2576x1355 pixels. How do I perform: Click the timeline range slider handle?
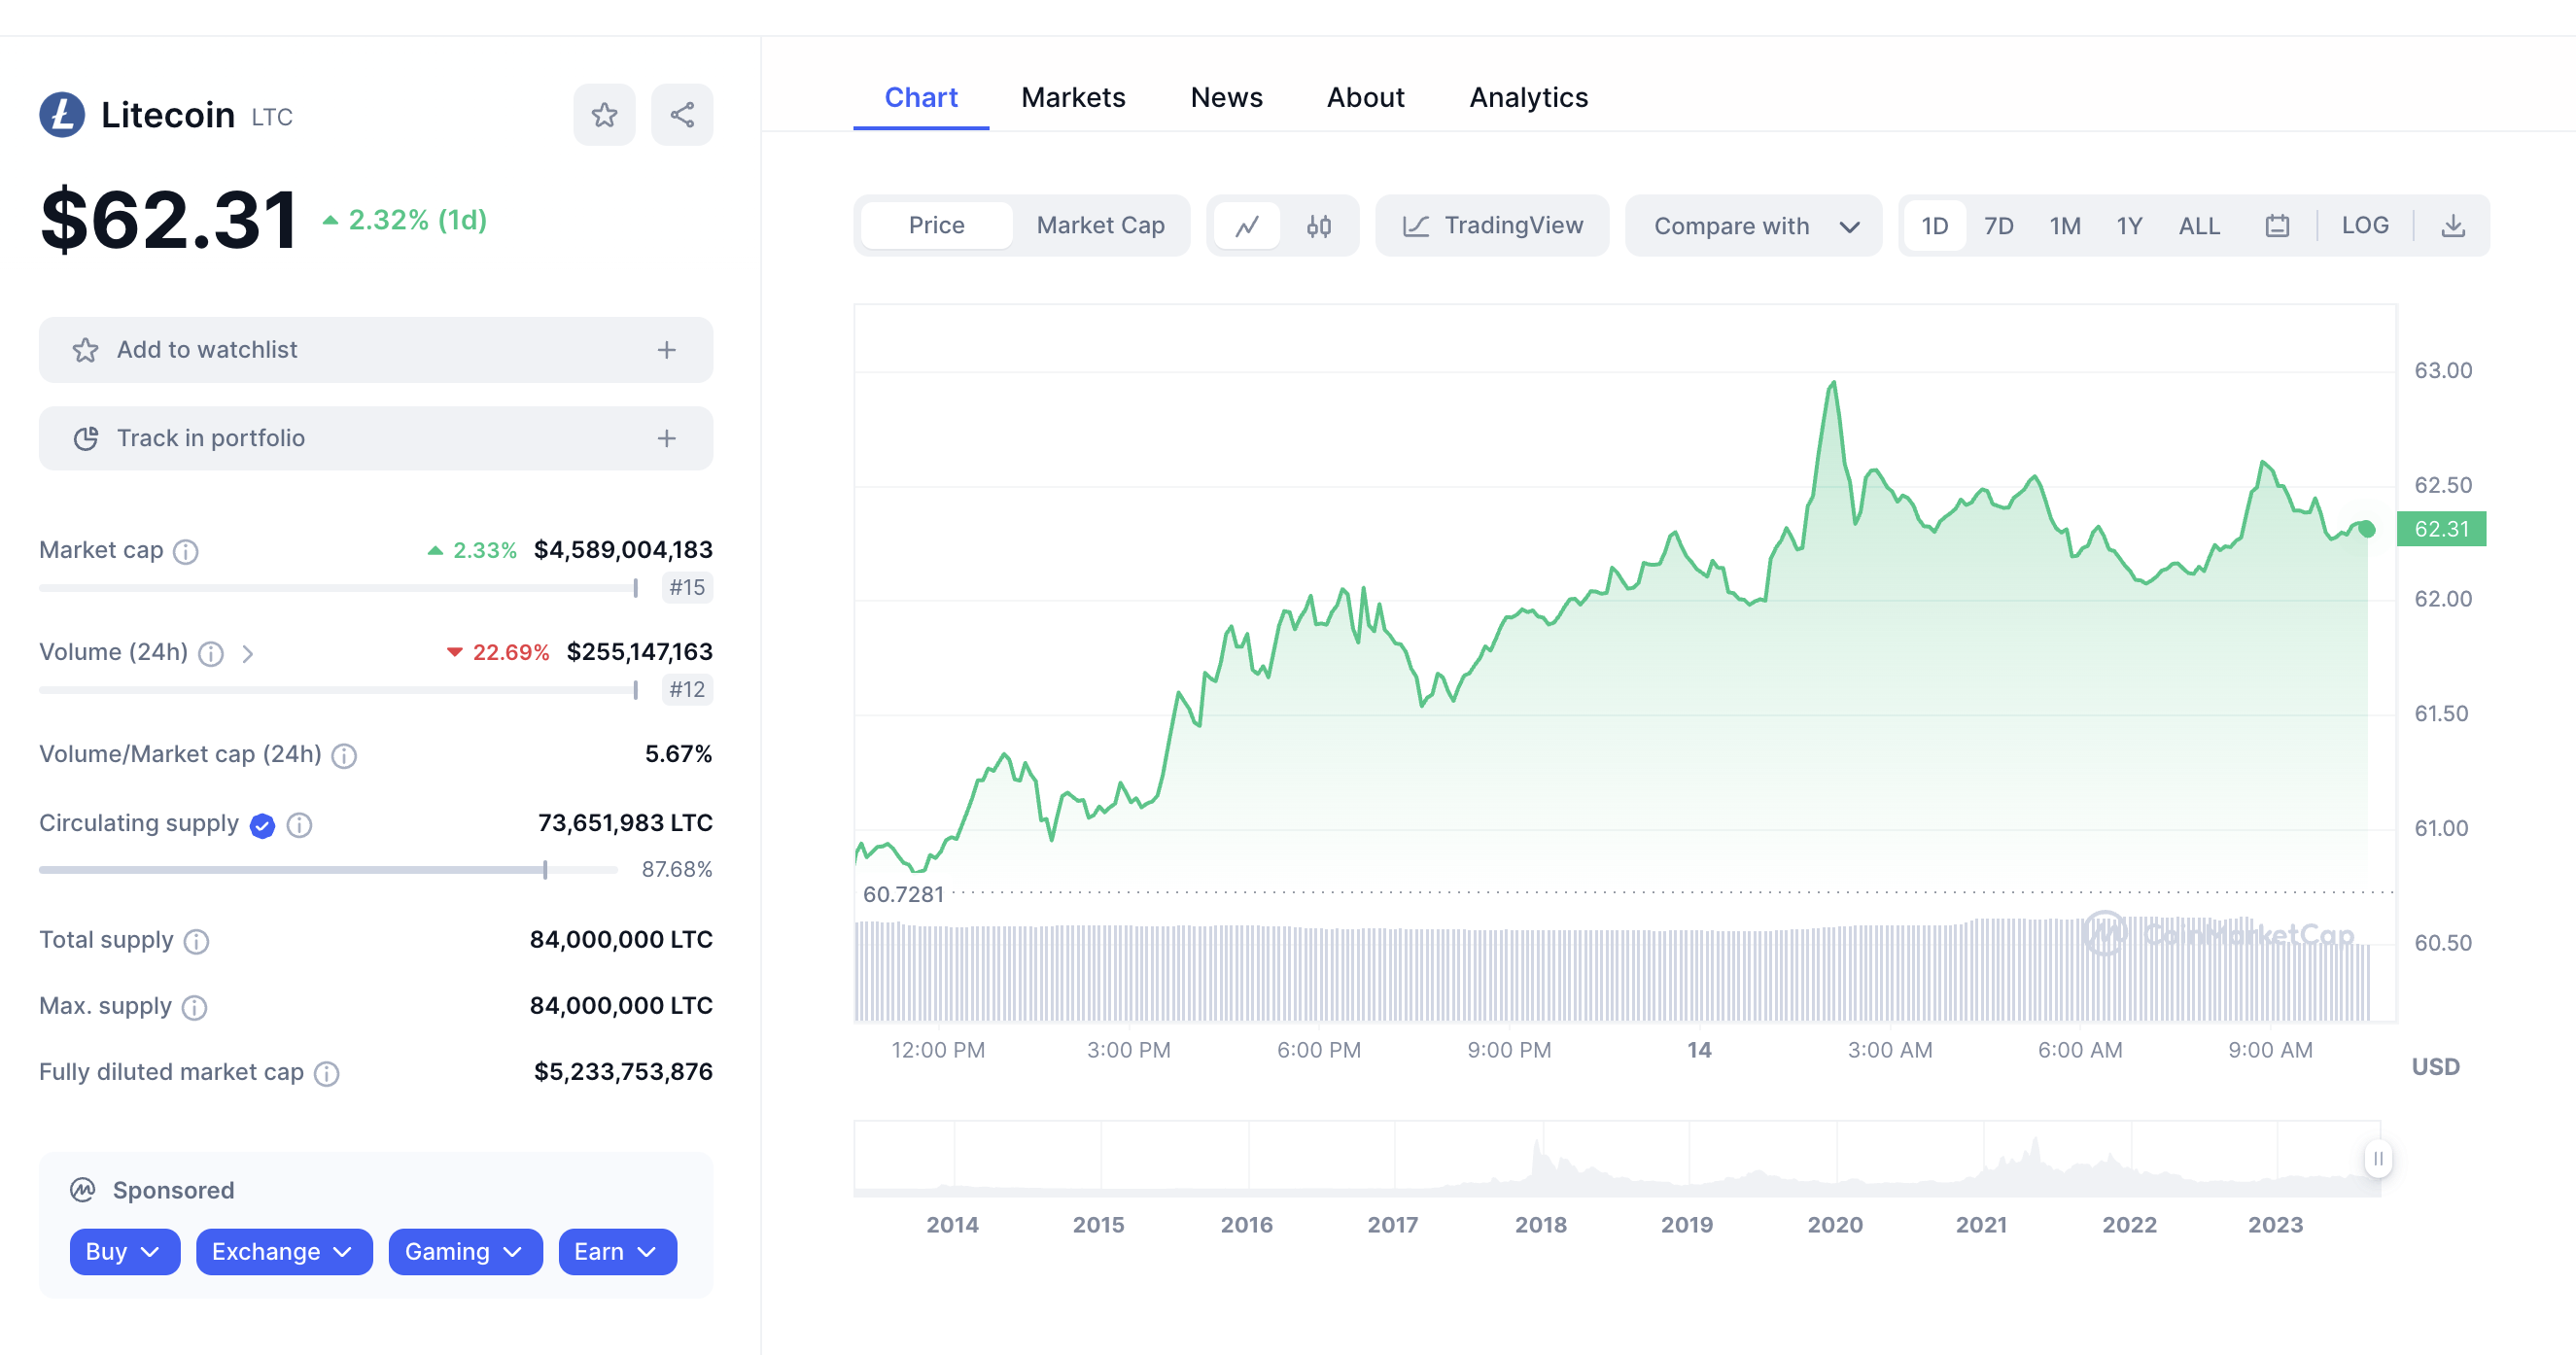(x=2378, y=1159)
